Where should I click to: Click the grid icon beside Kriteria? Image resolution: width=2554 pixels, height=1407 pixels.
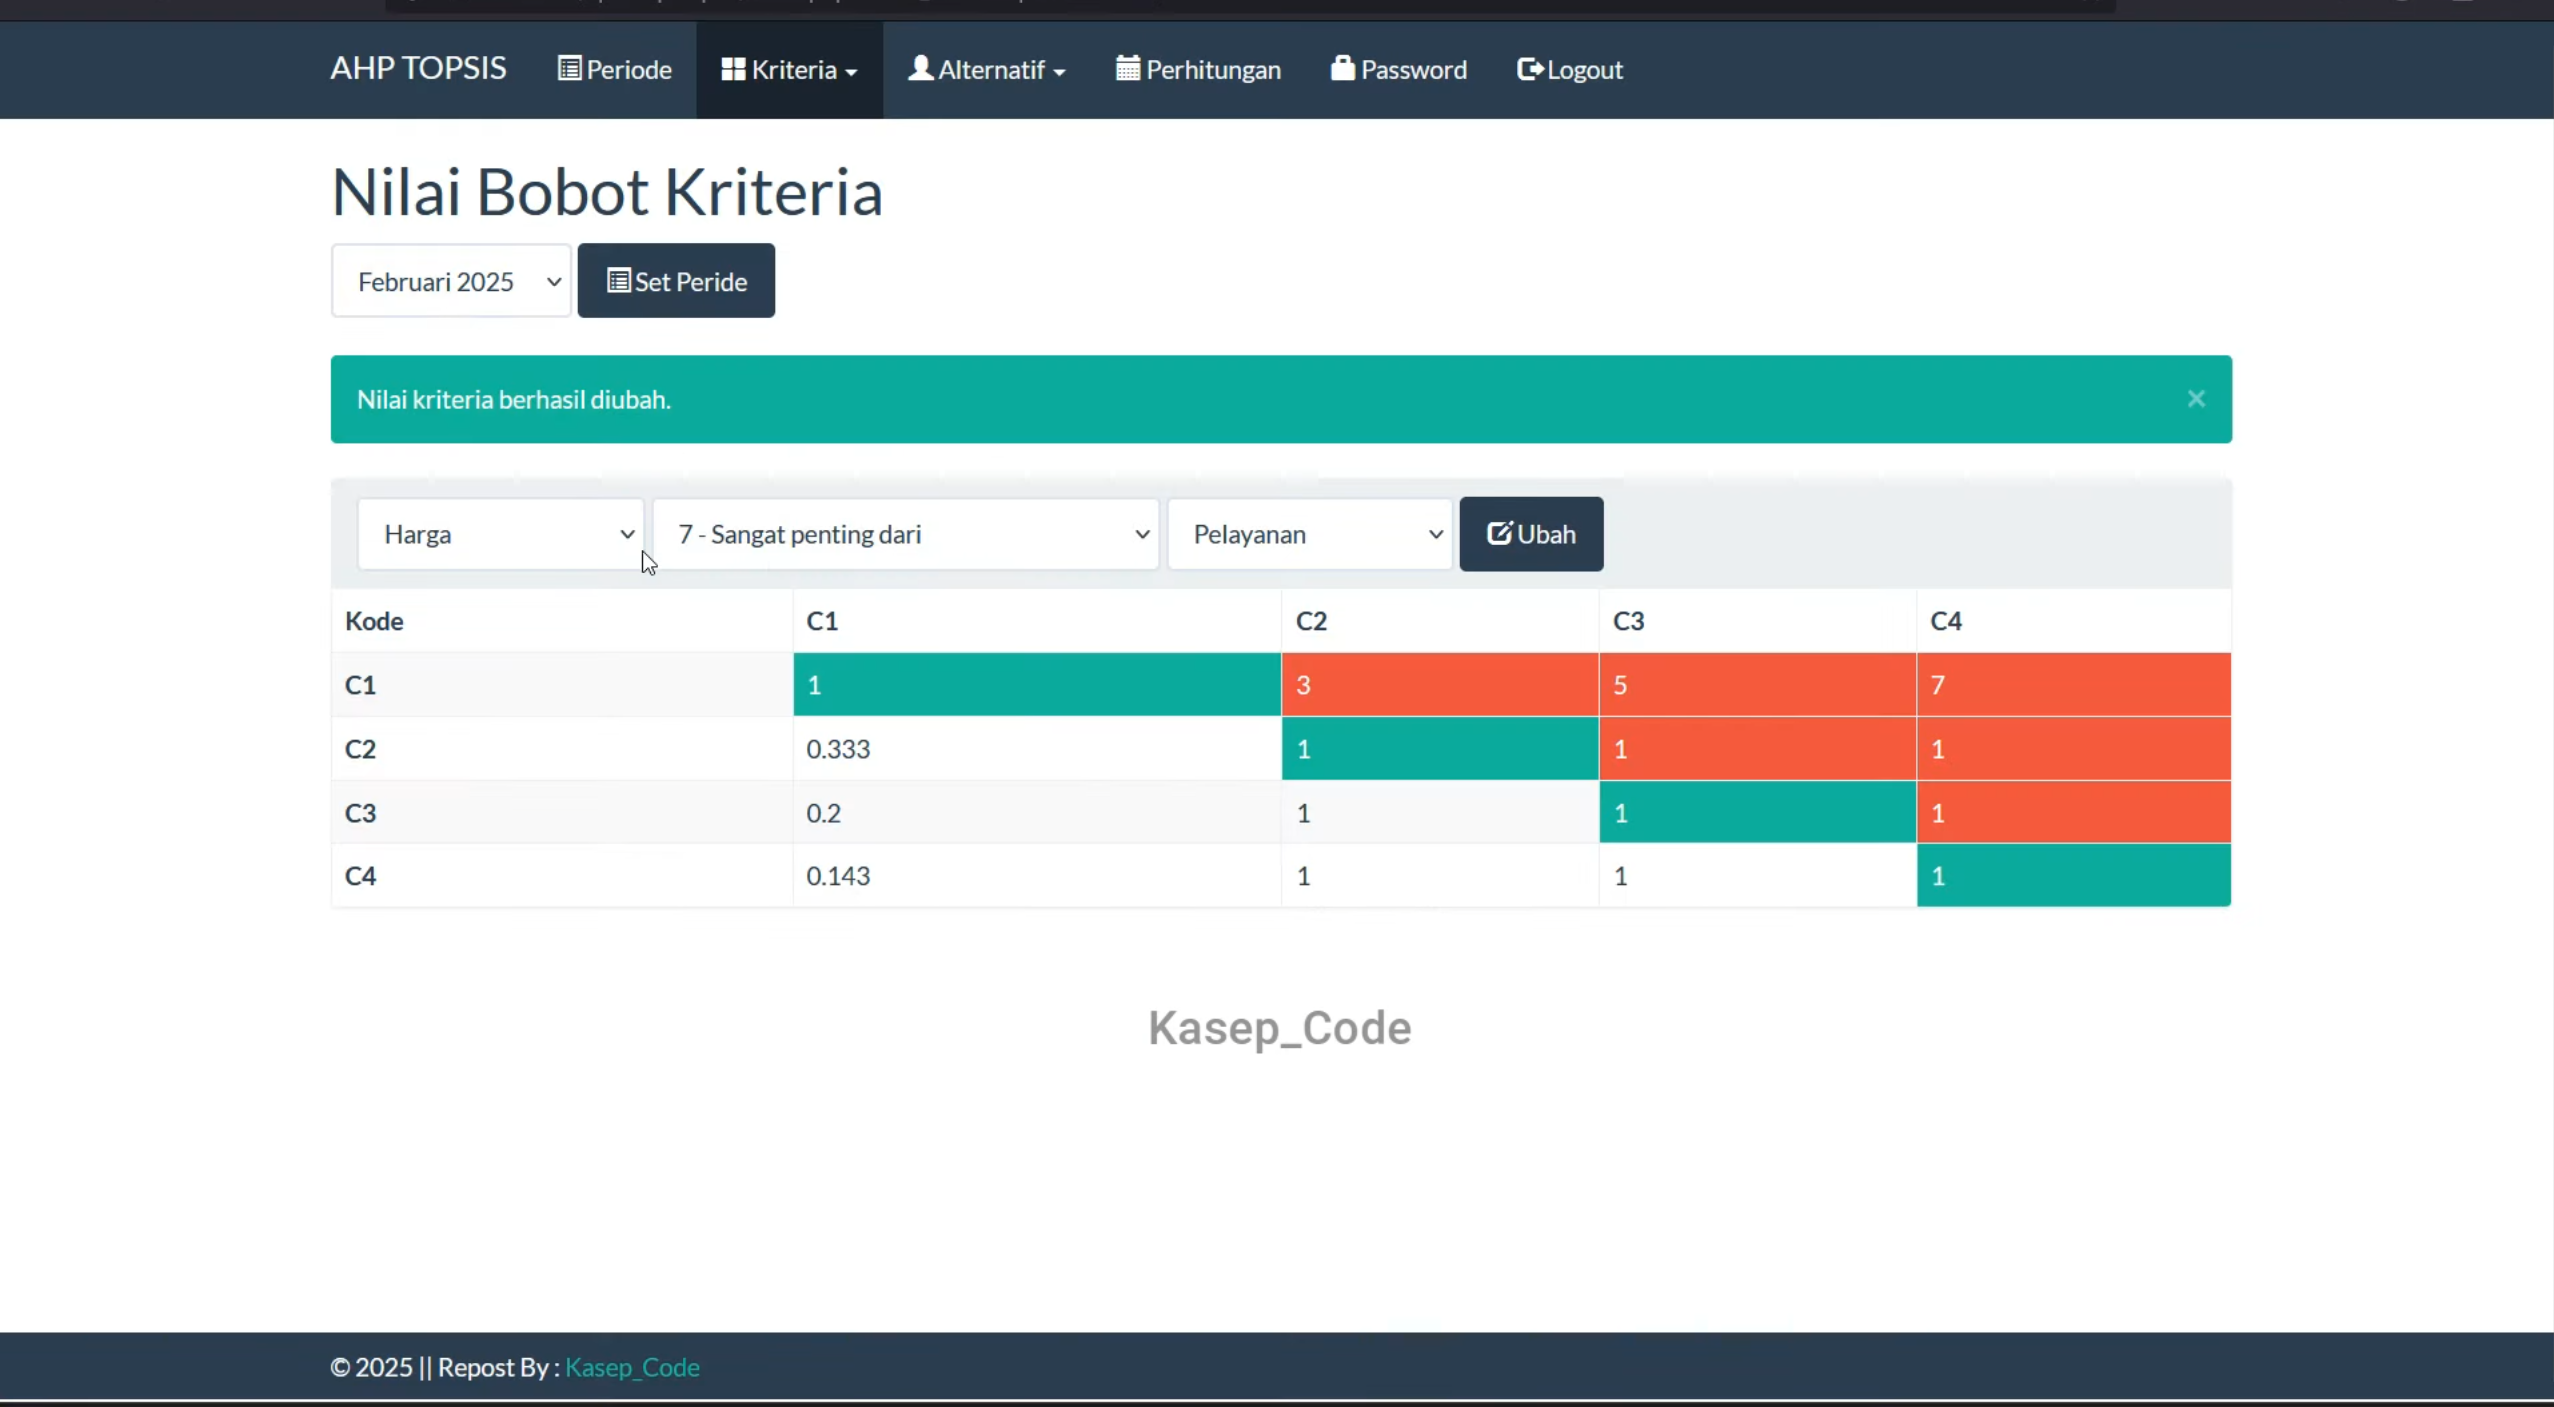[733, 69]
